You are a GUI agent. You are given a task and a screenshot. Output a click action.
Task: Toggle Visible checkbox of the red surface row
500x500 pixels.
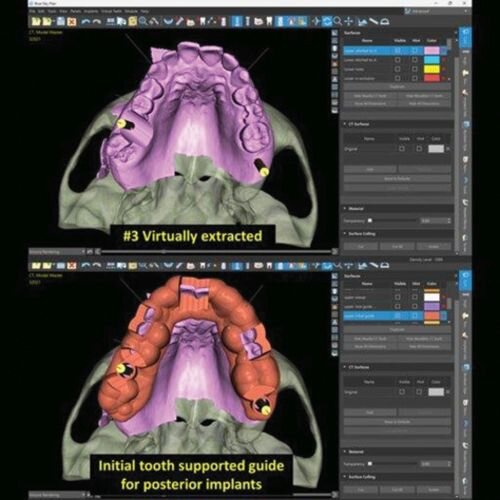pyautogui.click(x=398, y=78)
